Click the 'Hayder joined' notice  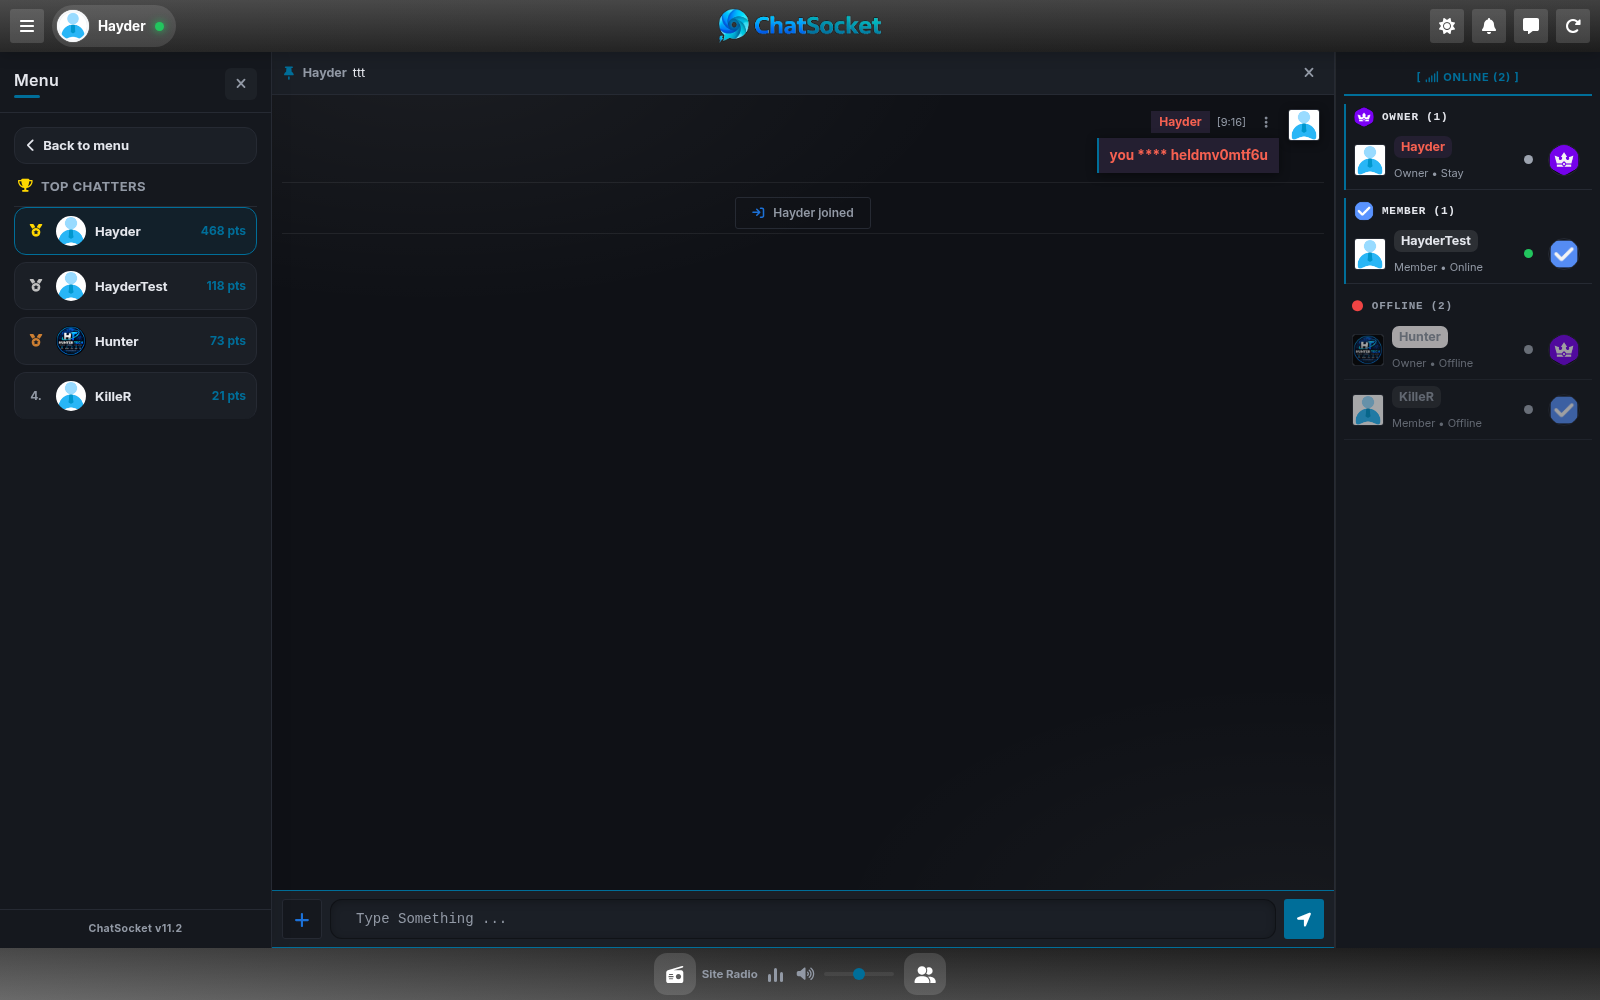tap(803, 213)
